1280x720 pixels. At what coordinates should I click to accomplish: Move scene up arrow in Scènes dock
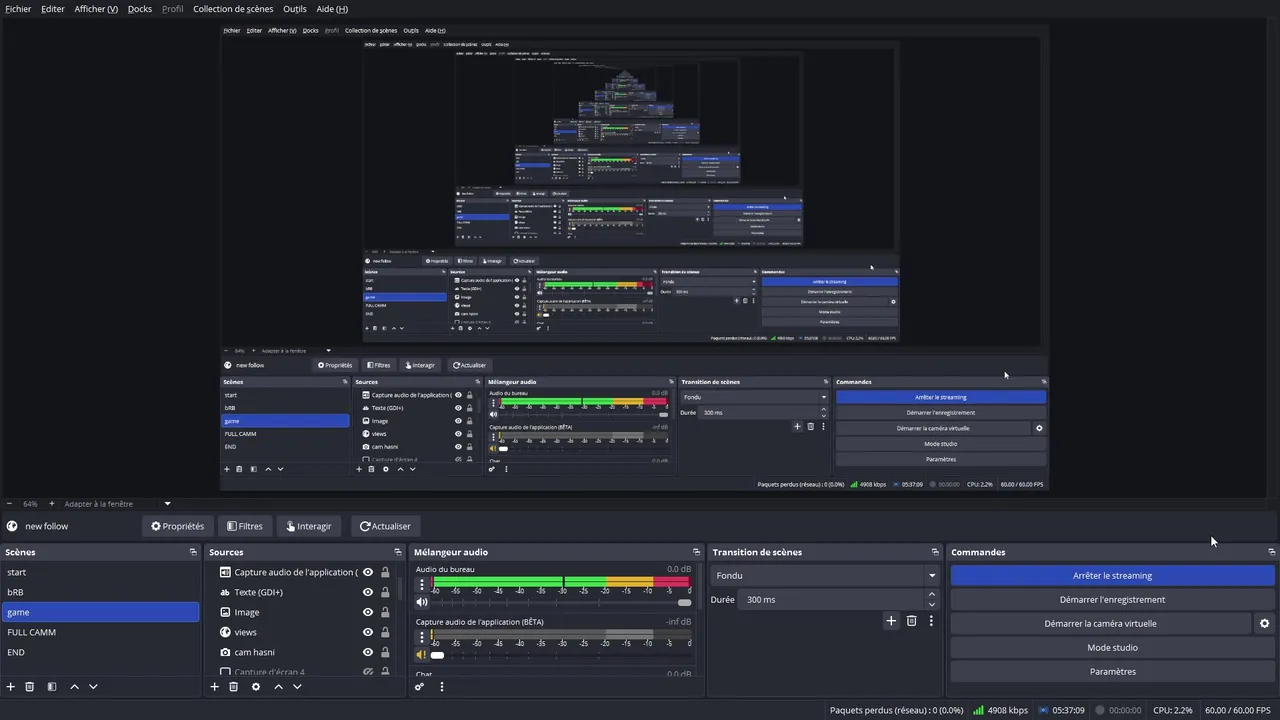(x=74, y=687)
